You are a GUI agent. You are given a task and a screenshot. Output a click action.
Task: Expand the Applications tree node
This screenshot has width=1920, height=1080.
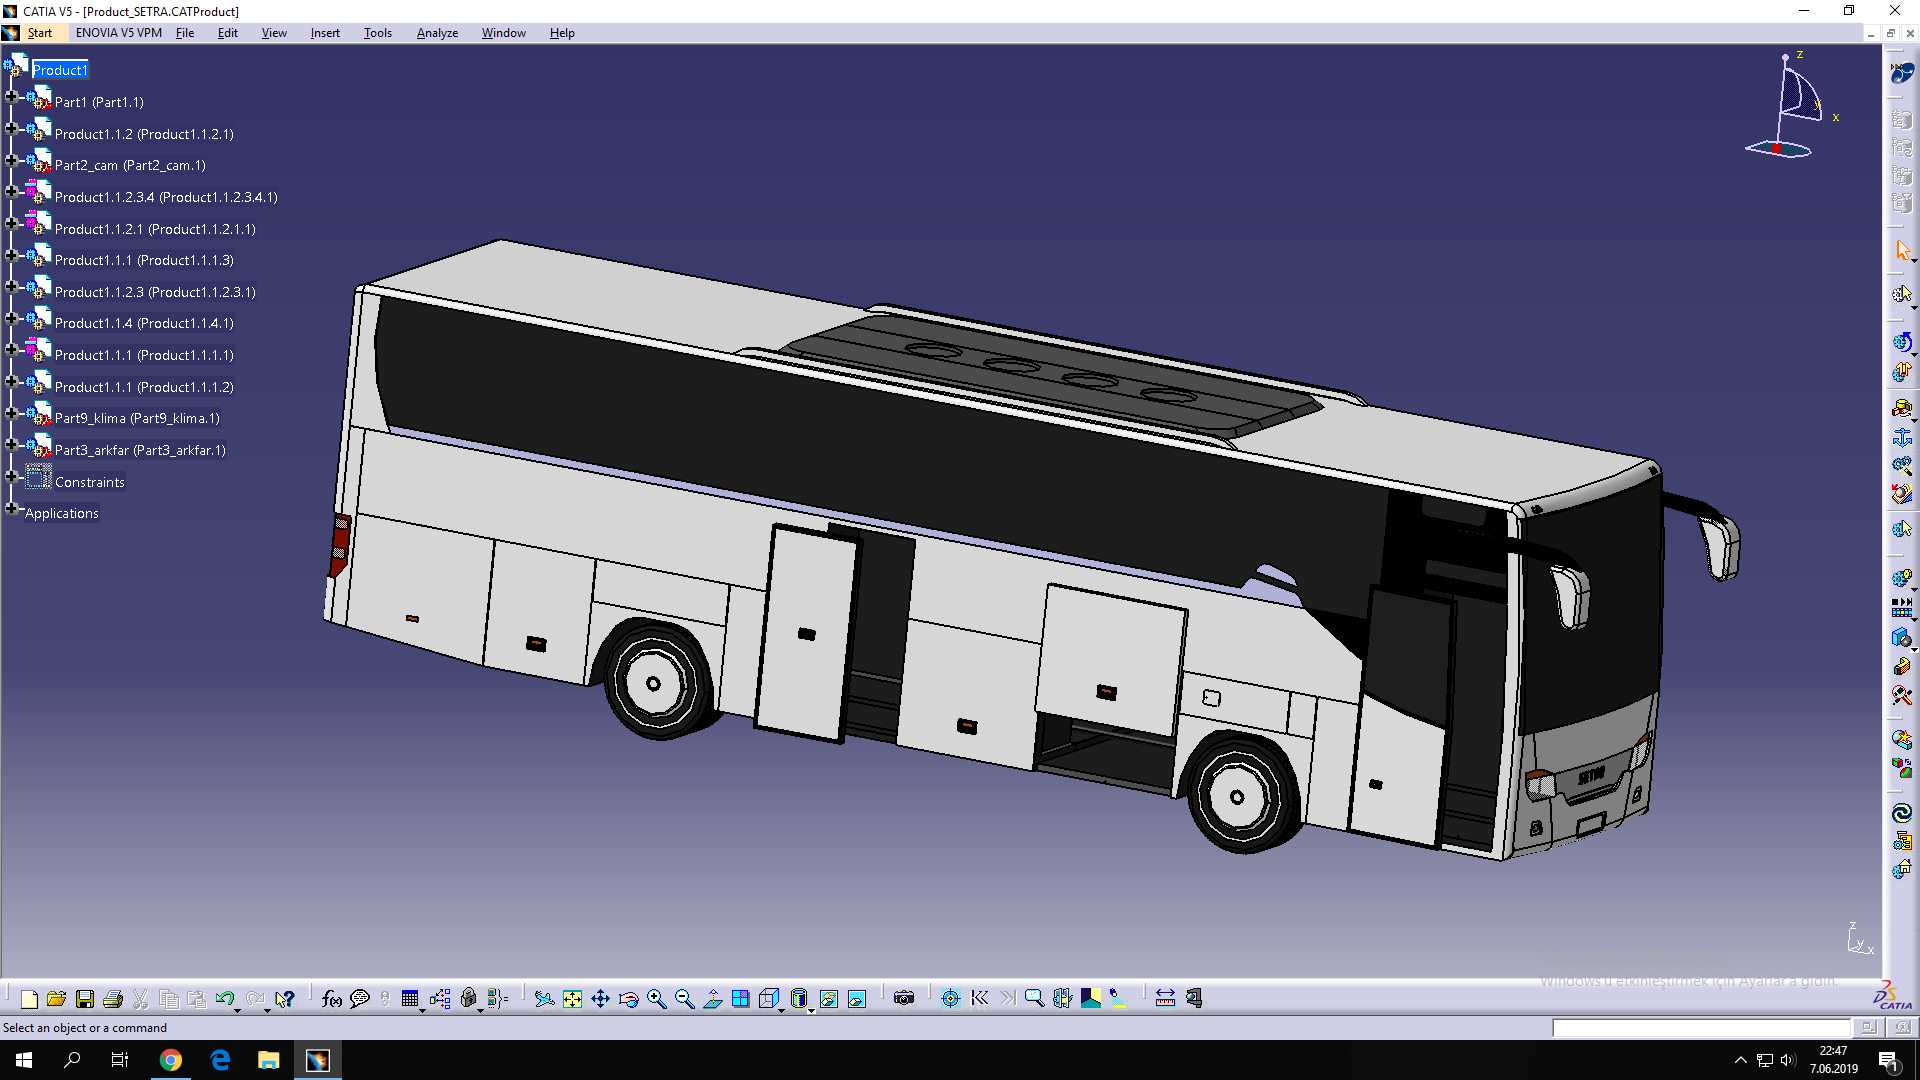point(11,508)
